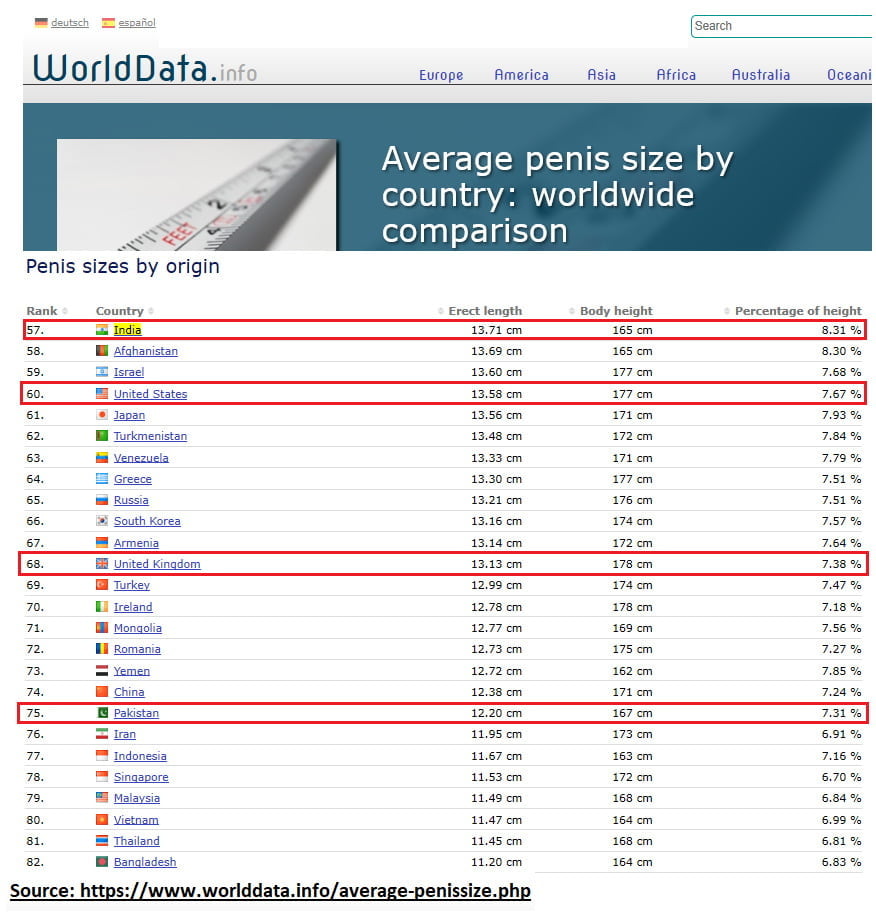Click the South Korea flag icon

pos(102,521)
